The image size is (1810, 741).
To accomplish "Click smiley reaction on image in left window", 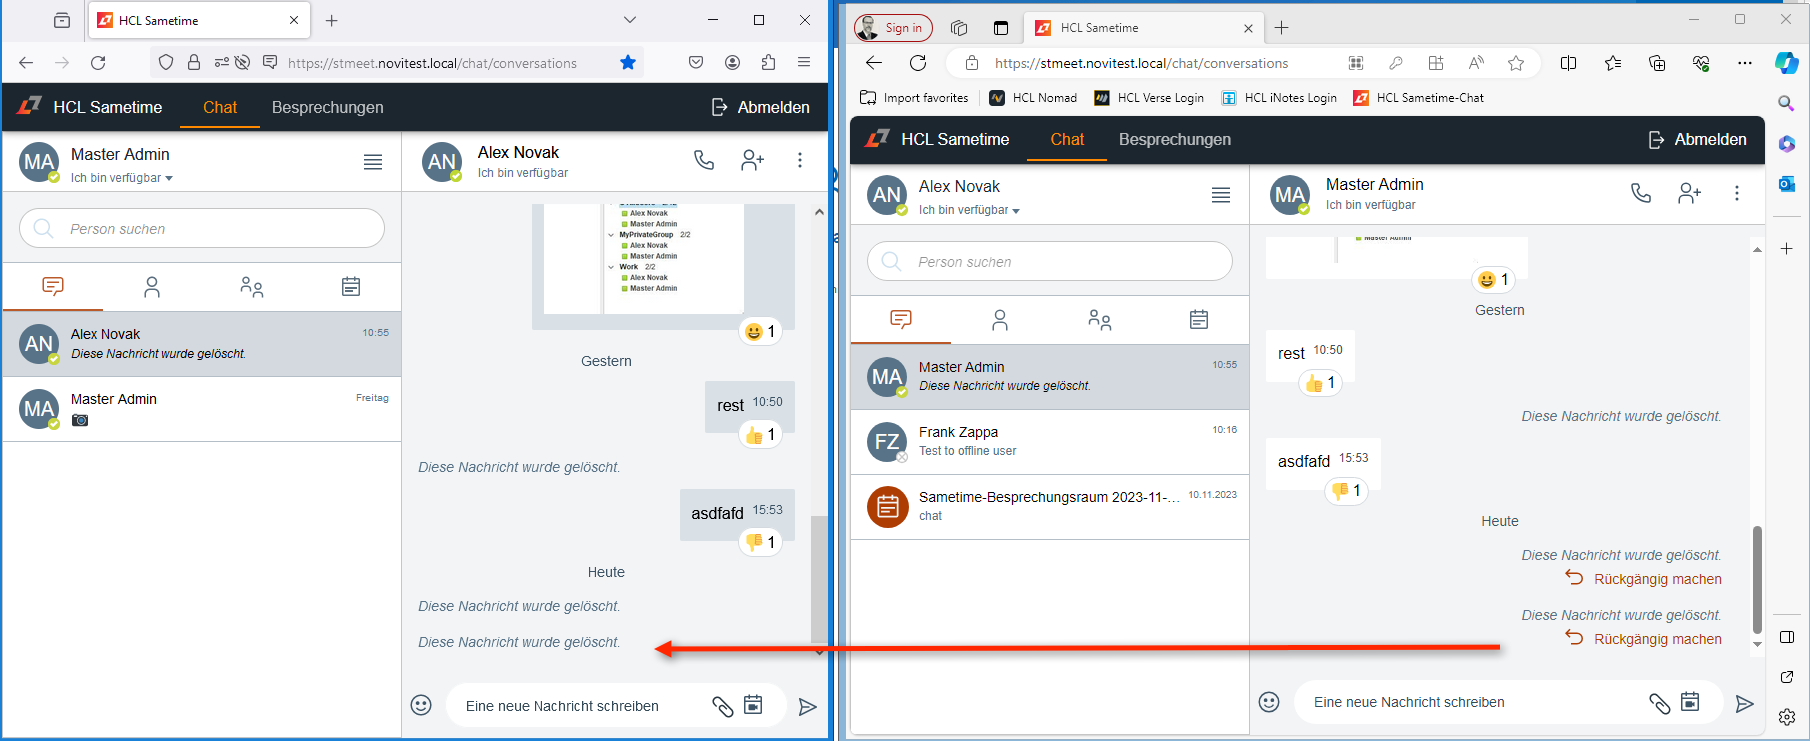I will tap(760, 331).
